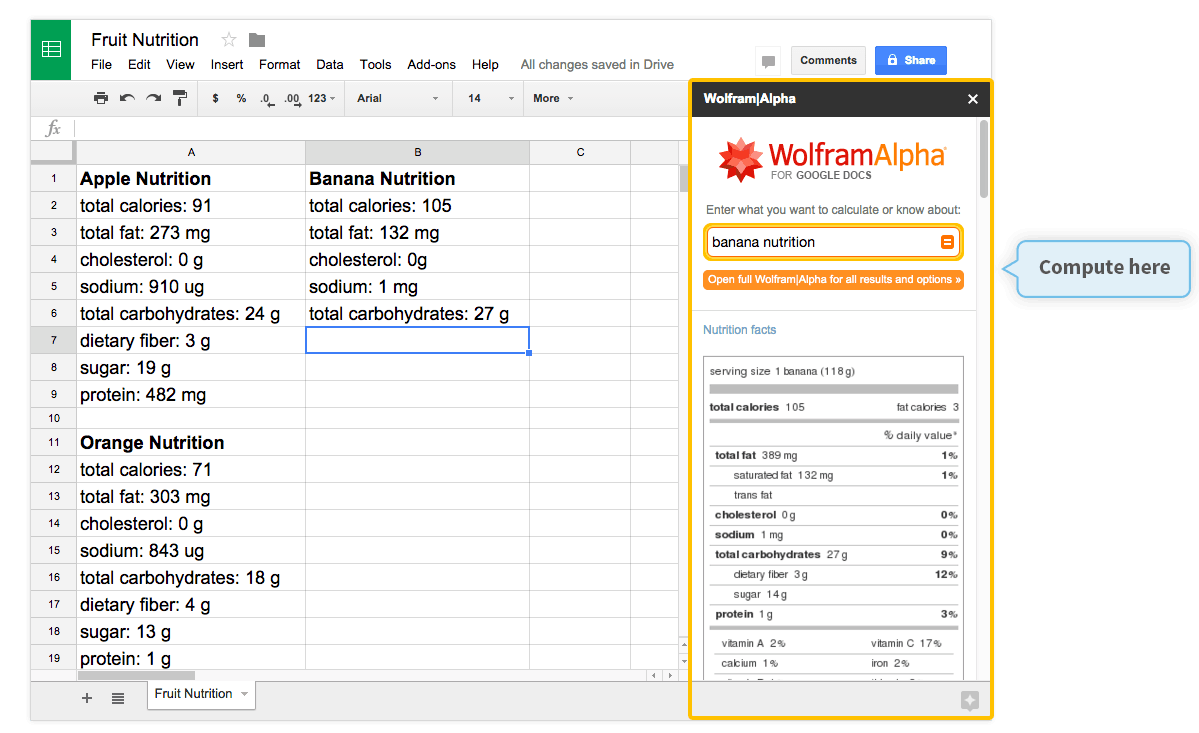Click the scroll-up arrow of the spreadsheet's vertical scrollbar
Viewport: 1199px width, 733px height.
pos(684,645)
